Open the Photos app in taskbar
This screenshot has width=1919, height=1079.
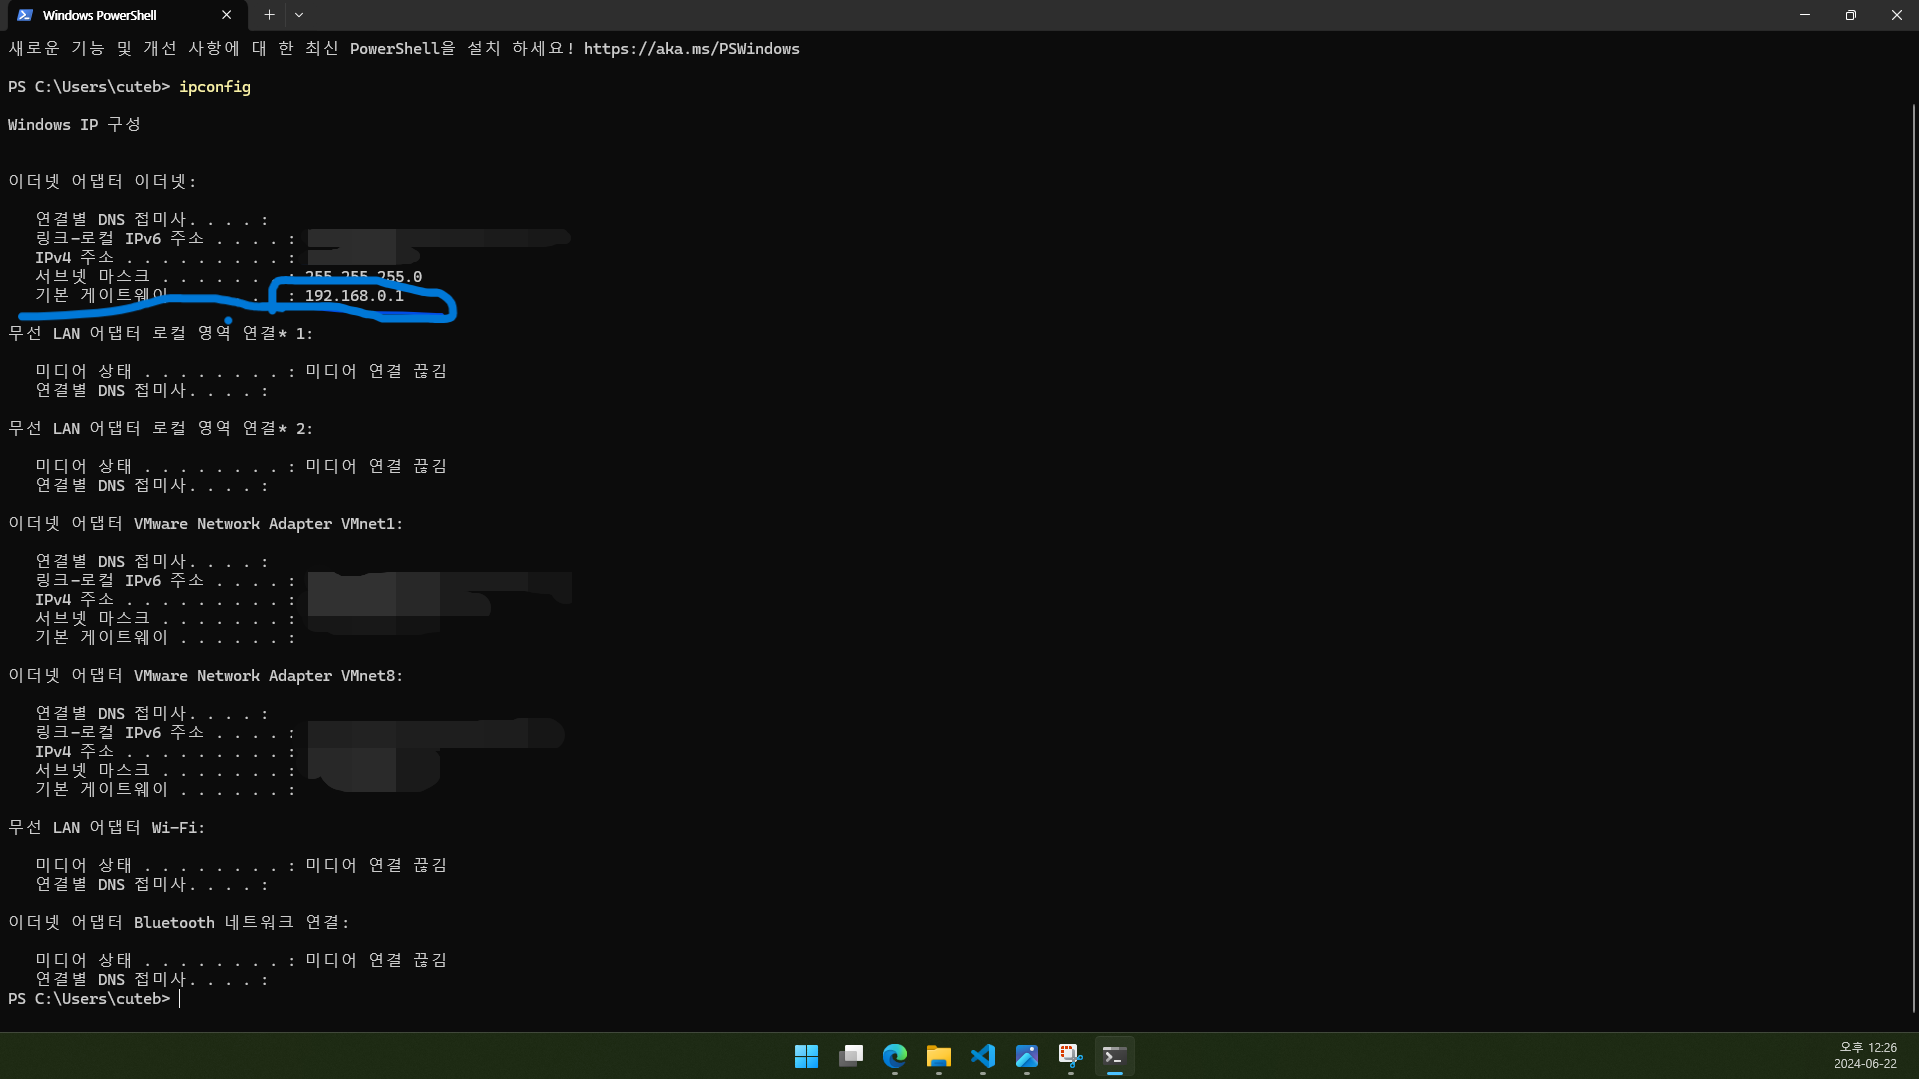(1027, 1056)
